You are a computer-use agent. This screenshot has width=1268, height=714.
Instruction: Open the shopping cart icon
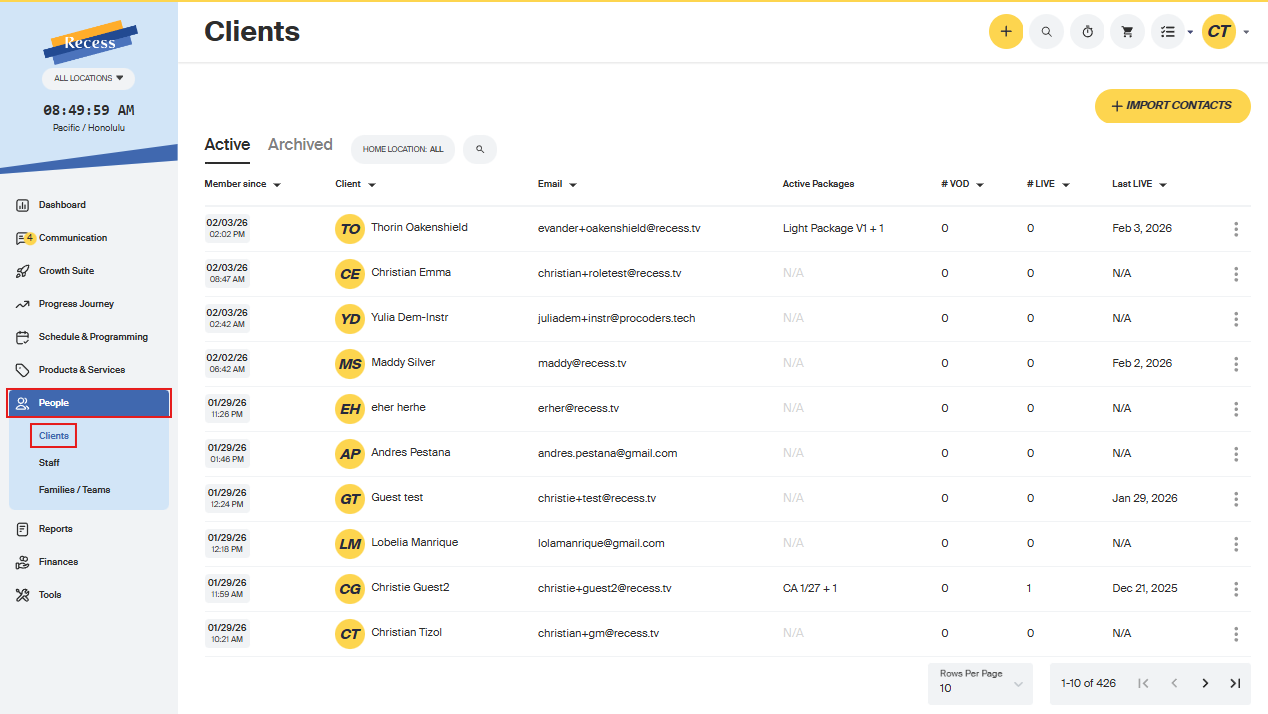point(1127,32)
